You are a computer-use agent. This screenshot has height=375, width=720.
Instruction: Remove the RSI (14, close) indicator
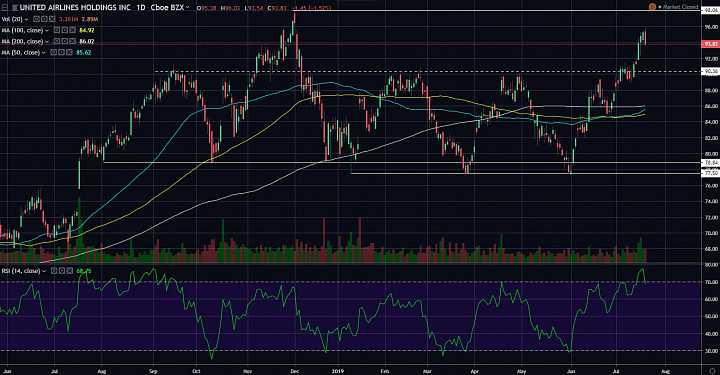point(70,271)
